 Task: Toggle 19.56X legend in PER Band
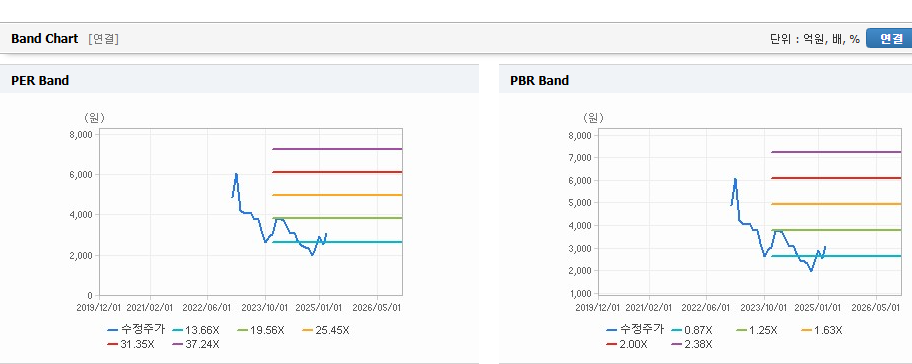tap(261, 330)
